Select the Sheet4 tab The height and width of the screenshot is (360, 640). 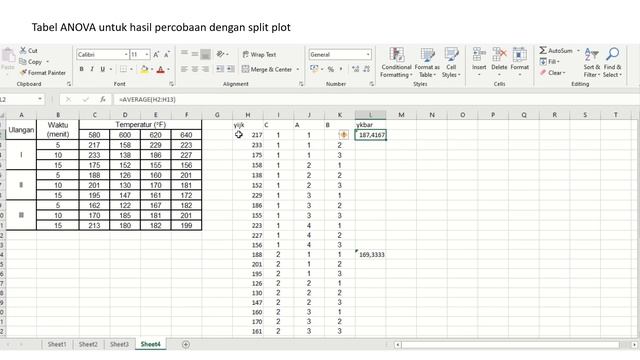(151, 344)
